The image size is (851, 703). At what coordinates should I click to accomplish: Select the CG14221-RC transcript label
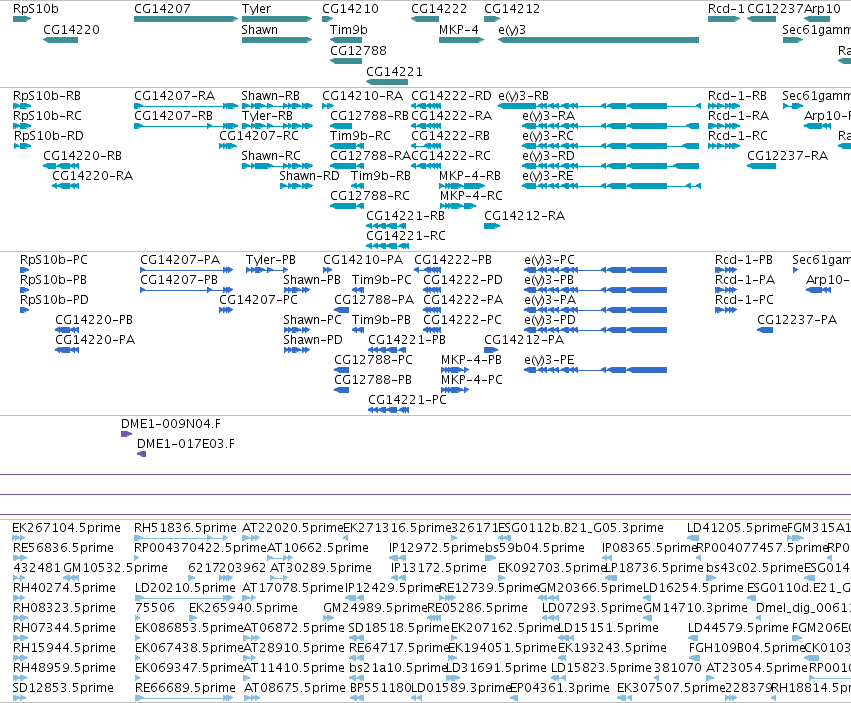coord(406,236)
